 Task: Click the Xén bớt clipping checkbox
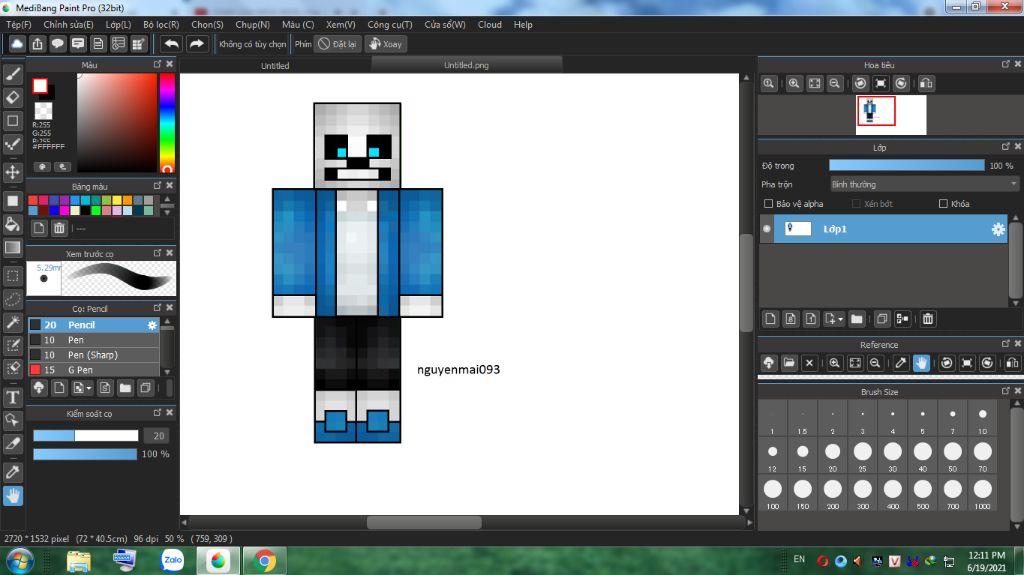click(x=856, y=204)
